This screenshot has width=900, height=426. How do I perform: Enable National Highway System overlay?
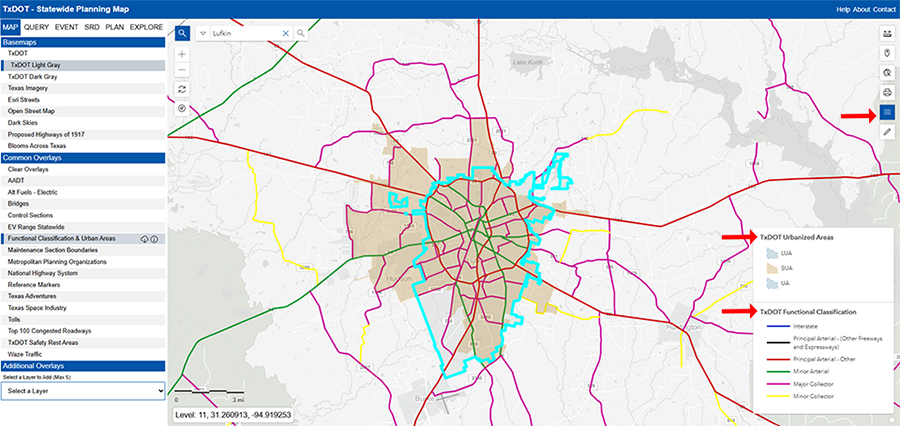click(x=83, y=273)
